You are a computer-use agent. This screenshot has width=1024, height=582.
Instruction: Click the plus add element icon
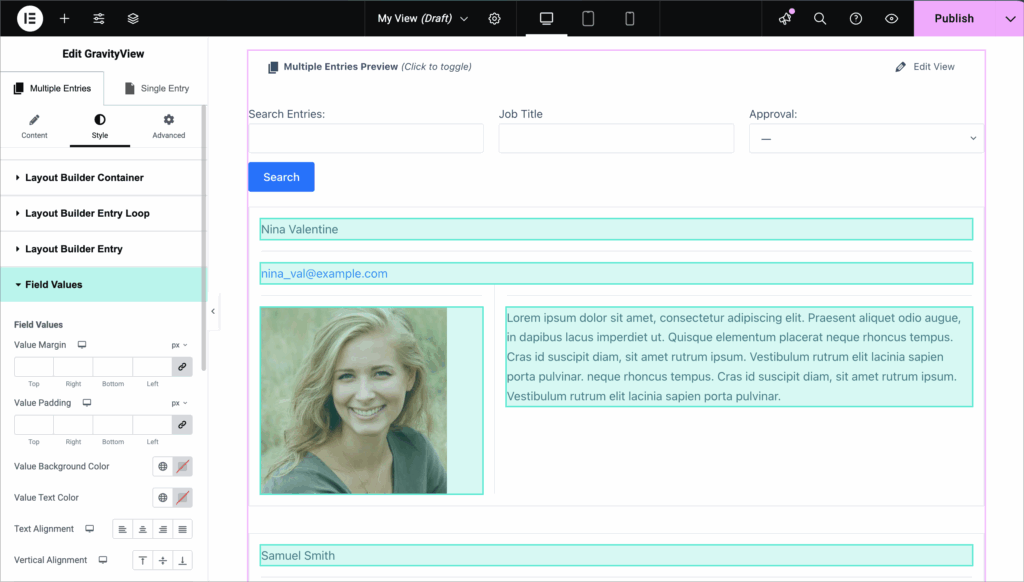(x=64, y=18)
